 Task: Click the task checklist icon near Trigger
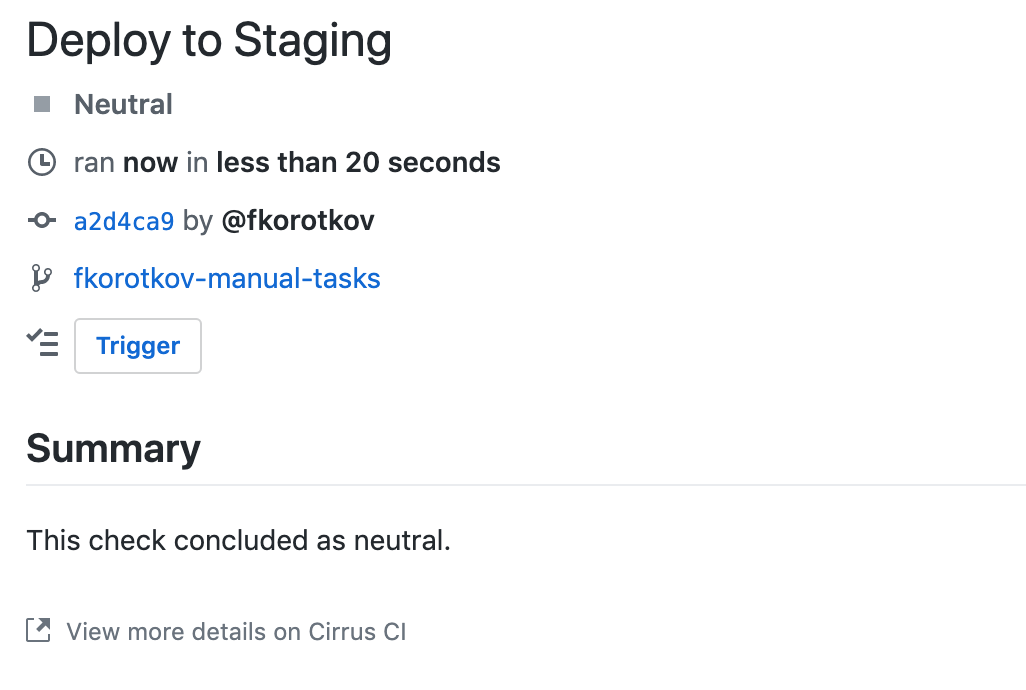(x=42, y=343)
